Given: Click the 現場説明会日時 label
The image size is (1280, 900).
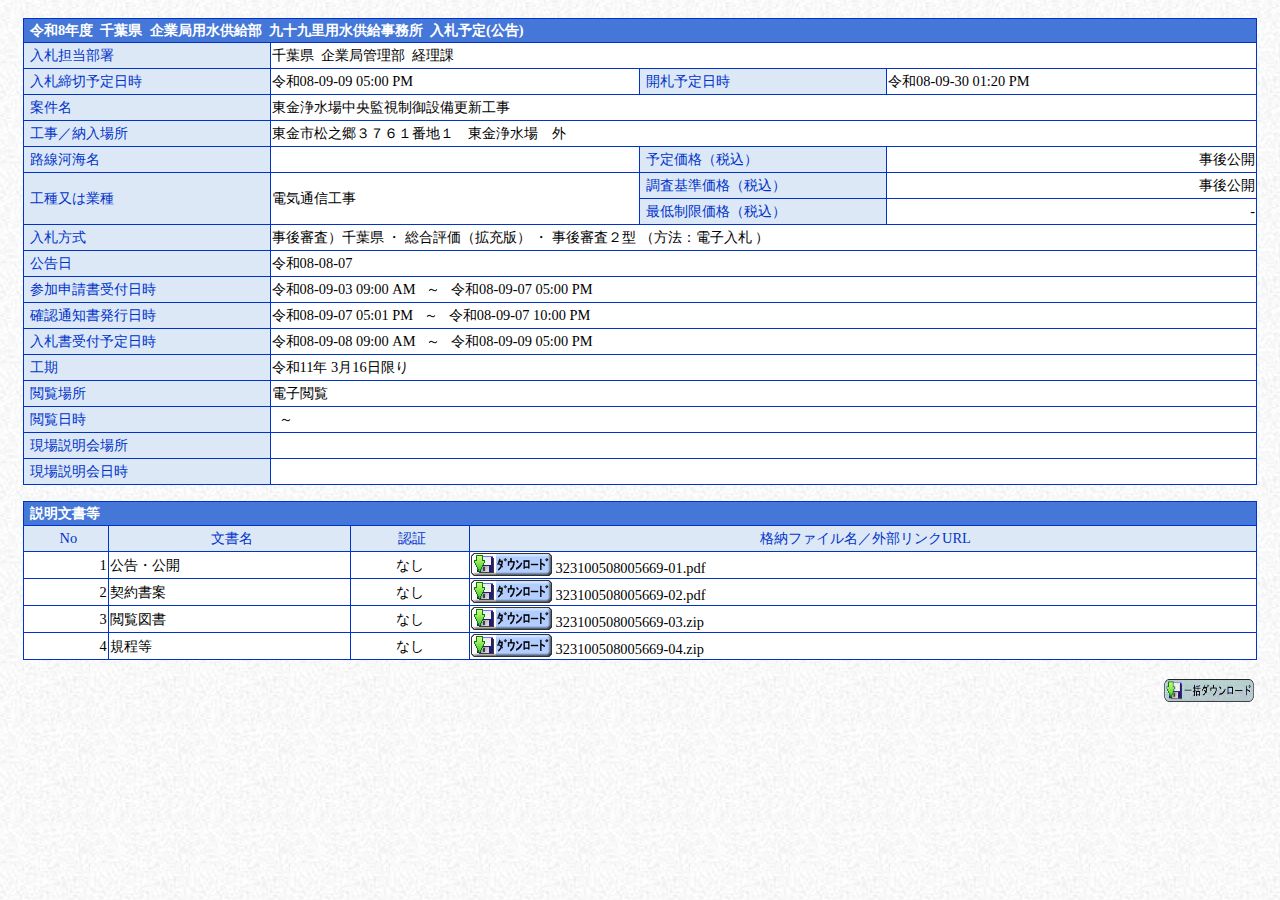Looking at the screenshot, I should click(147, 472).
